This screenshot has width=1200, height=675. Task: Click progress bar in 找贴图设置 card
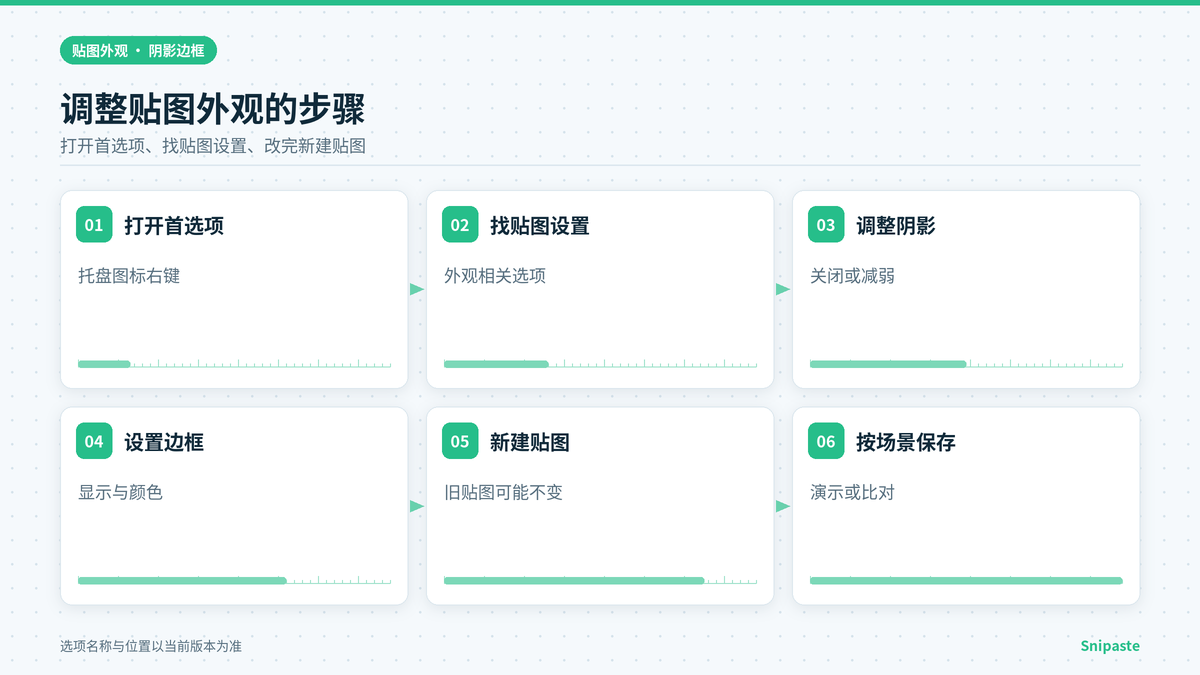(600, 364)
